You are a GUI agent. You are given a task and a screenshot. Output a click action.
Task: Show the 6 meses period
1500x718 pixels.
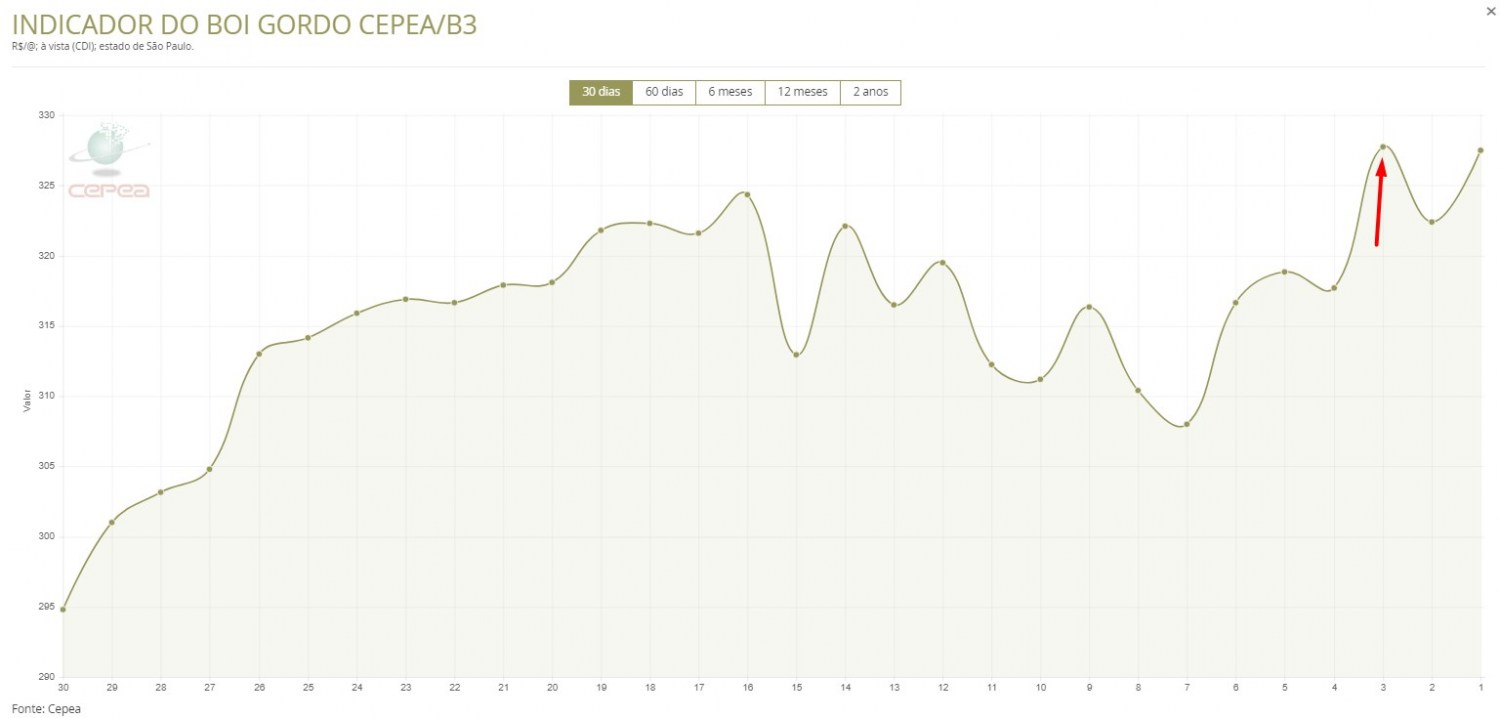click(x=730, y=92)
